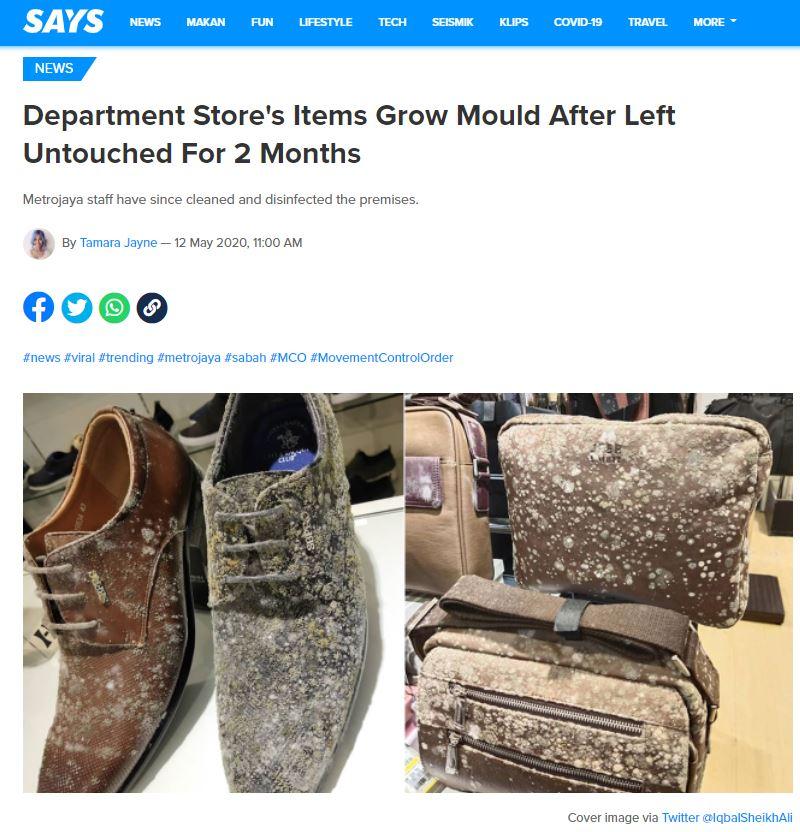800x832 pixels.
Task: Open the NEWS navigation tab
Action: (145, 22)
